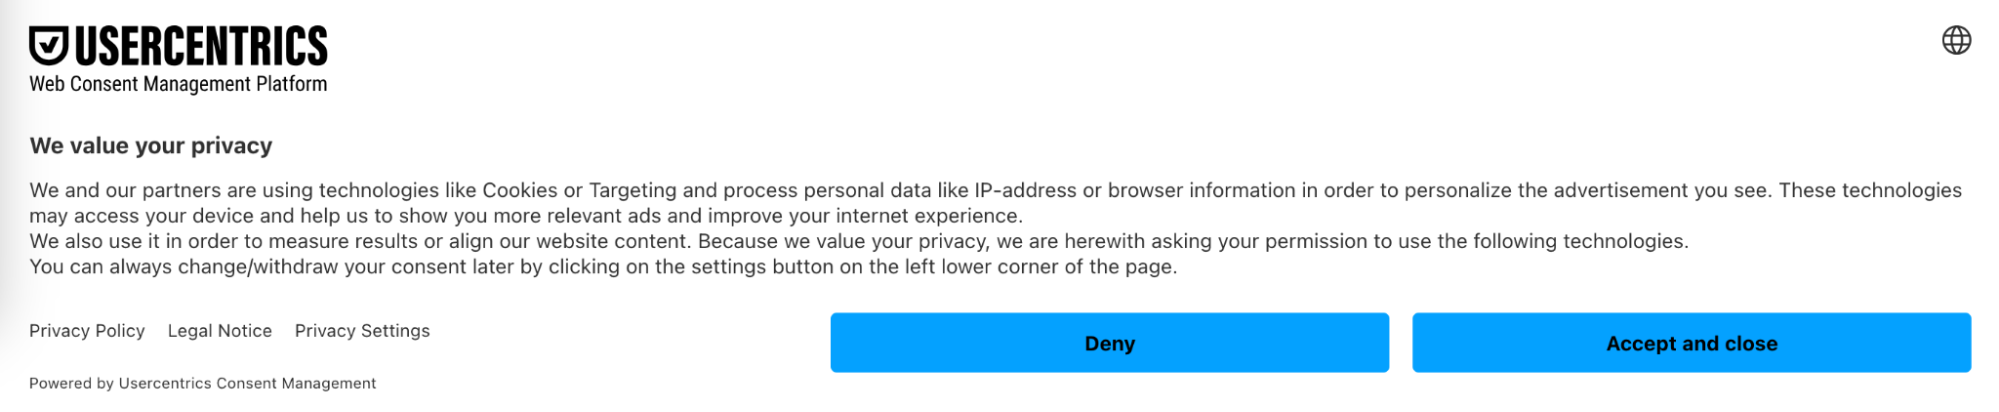Click Powered by Usercentrics Consent Management

(202, 383)
